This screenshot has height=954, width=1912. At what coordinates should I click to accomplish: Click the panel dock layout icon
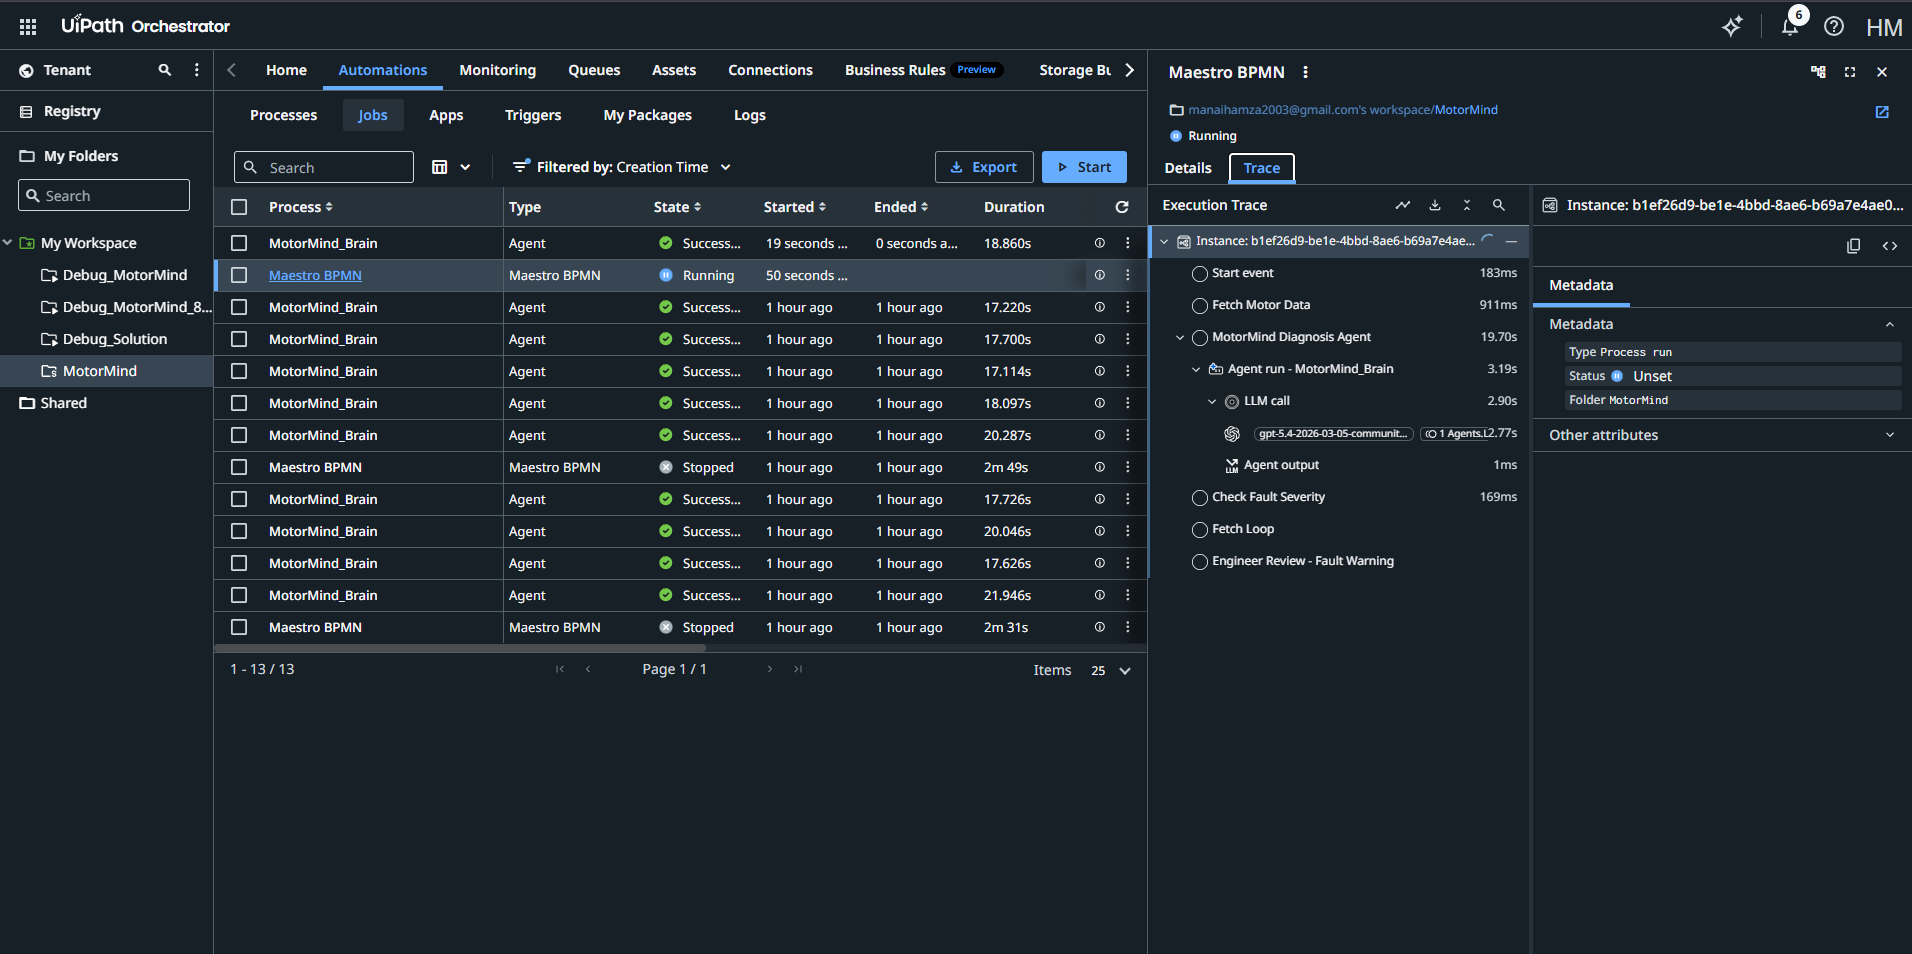point(1818,72)
